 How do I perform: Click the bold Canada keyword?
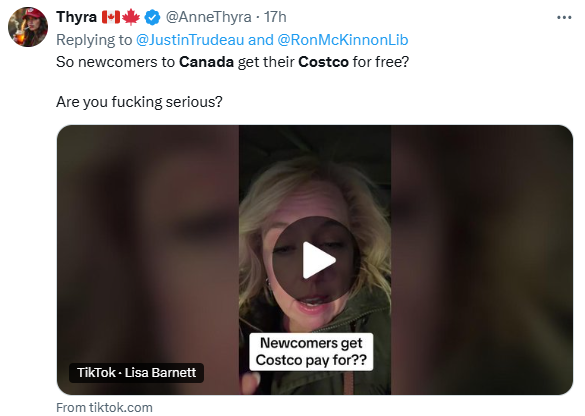point(206,62)
